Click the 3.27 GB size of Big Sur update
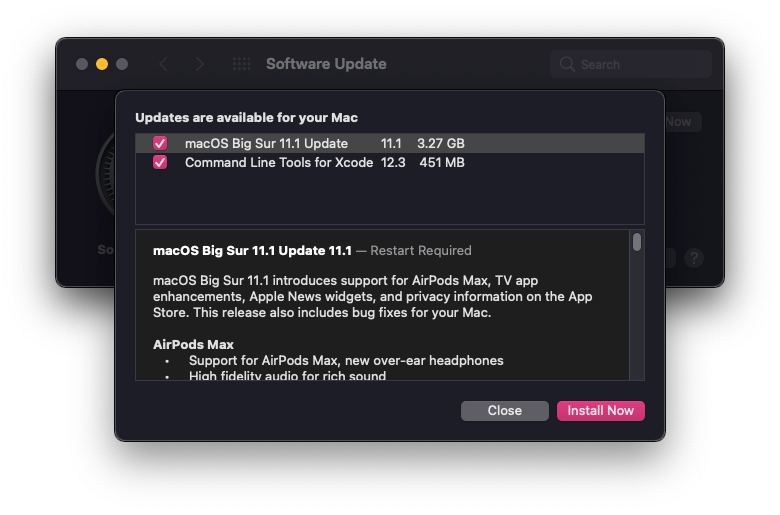The width and height of the screenshot is (780, 515). 441,143
